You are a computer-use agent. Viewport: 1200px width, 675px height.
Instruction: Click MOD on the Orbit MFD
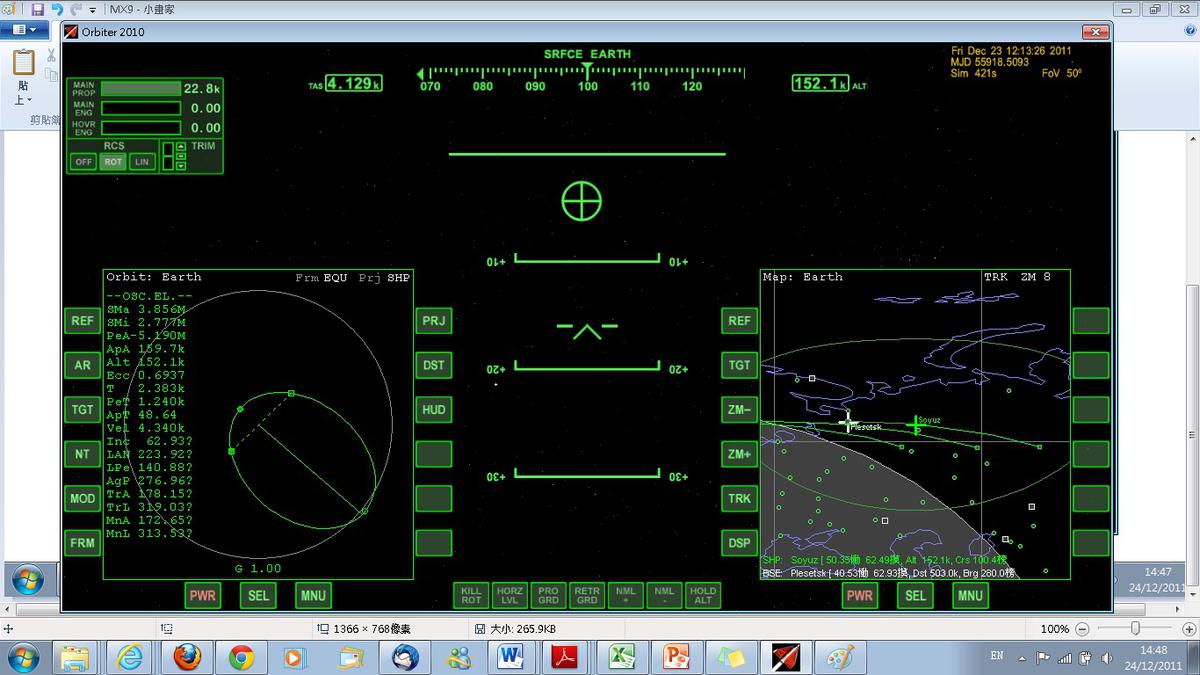click(x=82, y=498)
